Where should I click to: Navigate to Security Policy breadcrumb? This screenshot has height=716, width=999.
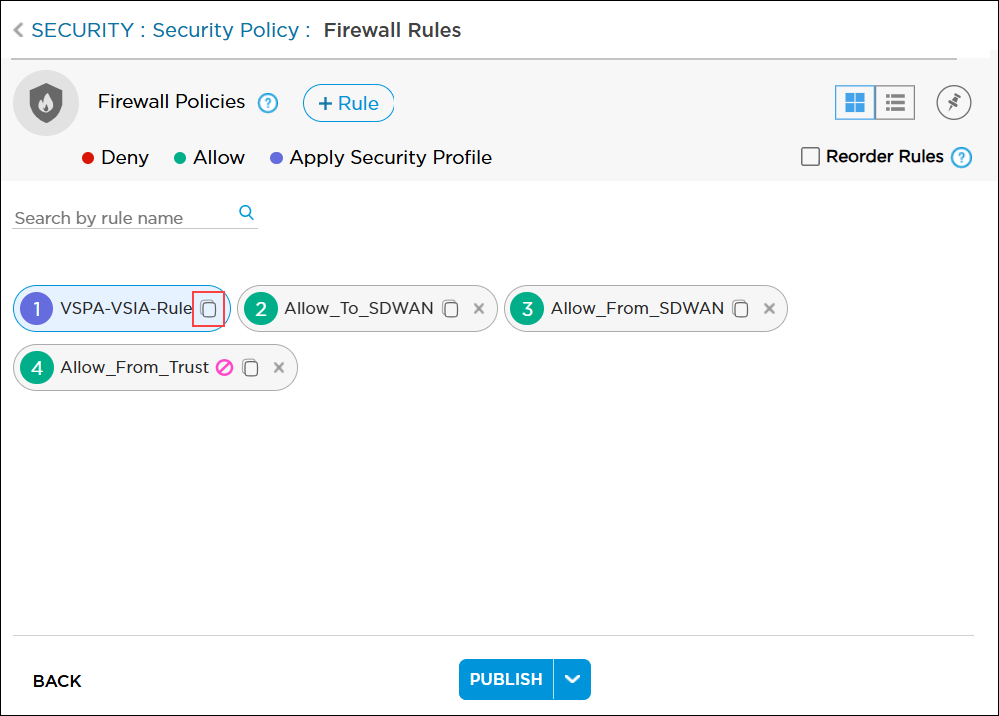pyautogui.click(x=225, y=30)
